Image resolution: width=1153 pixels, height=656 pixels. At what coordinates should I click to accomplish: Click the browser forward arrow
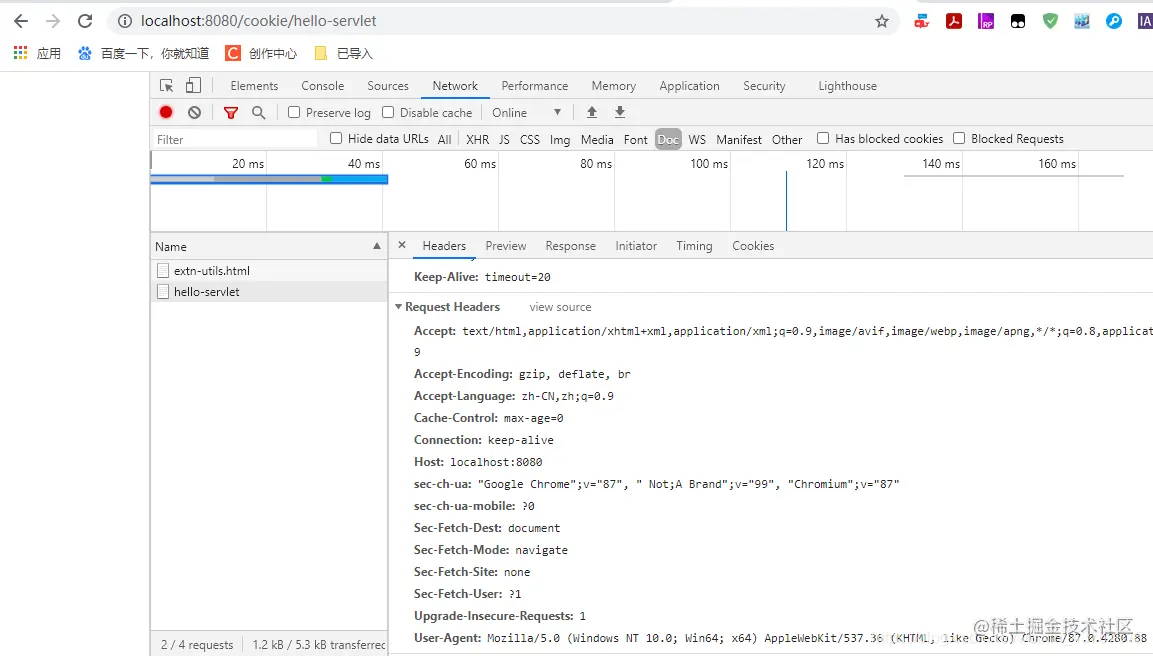coord(53,21)
